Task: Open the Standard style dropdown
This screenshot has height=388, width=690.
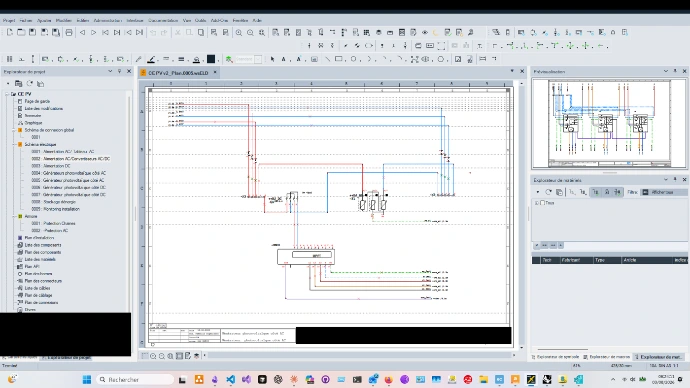Action: (258, 59)
